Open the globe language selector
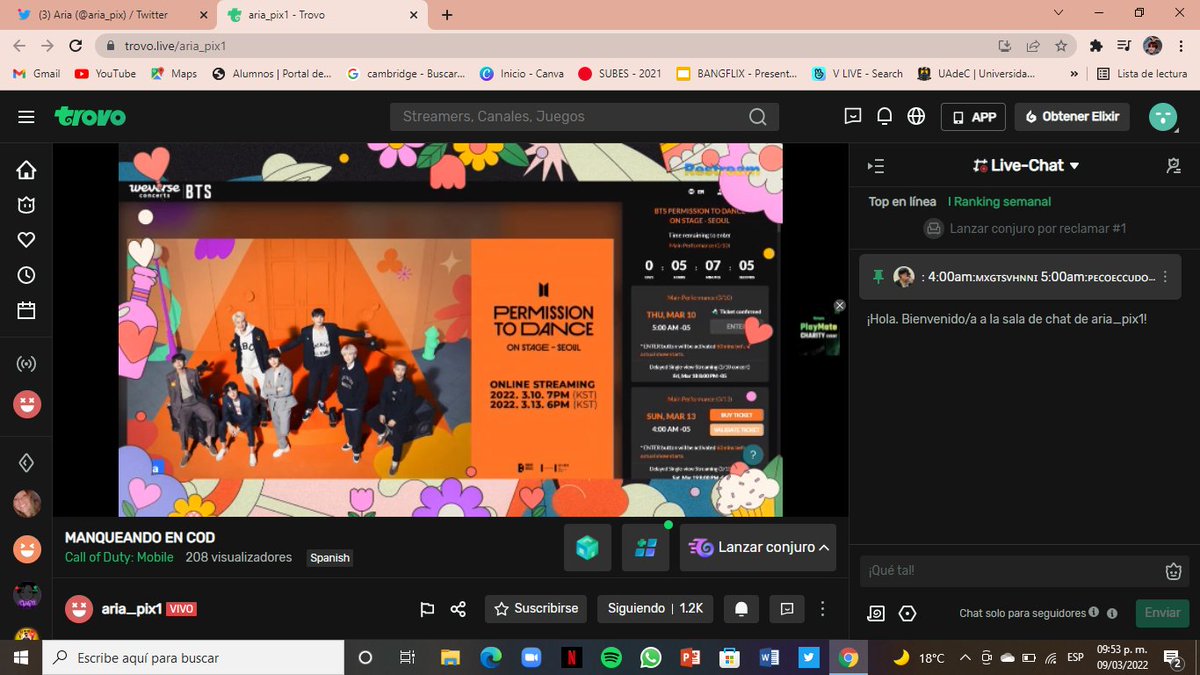 [916, 116]
